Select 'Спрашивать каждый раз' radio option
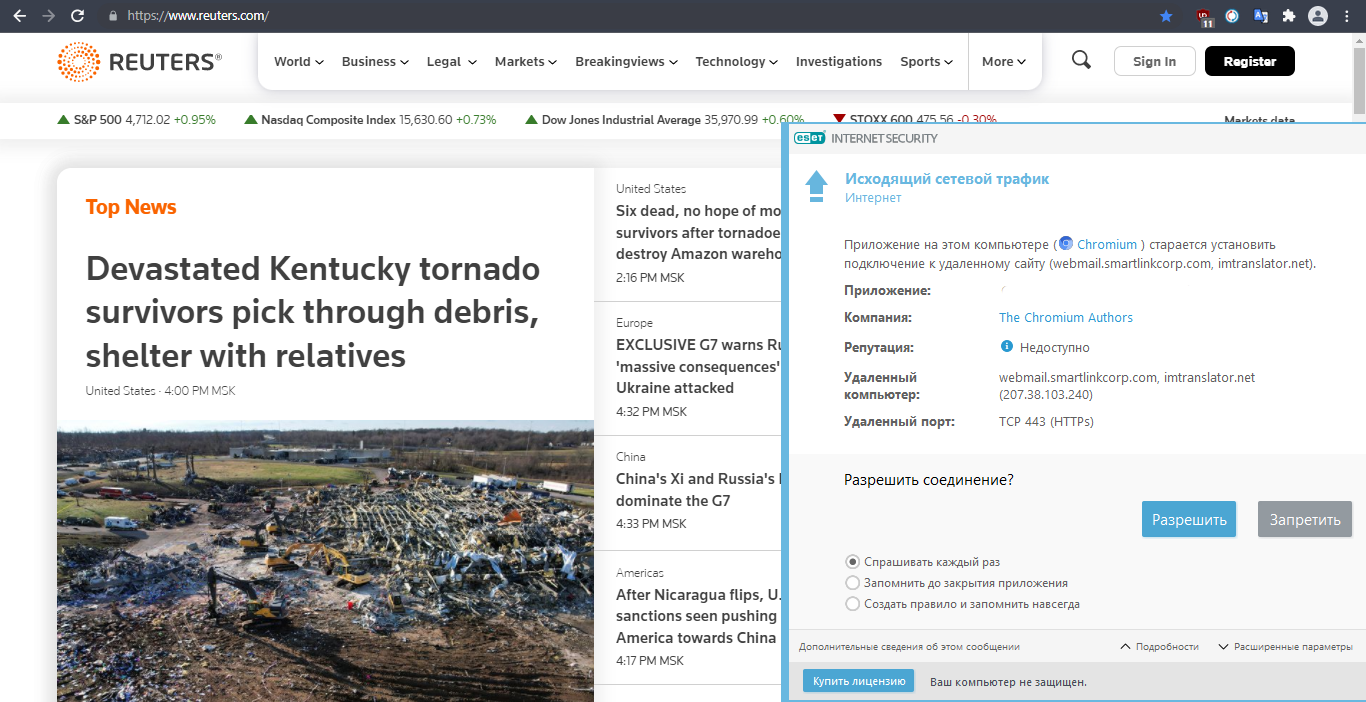This screenshot has height=702, width=1366. point(852,562)
